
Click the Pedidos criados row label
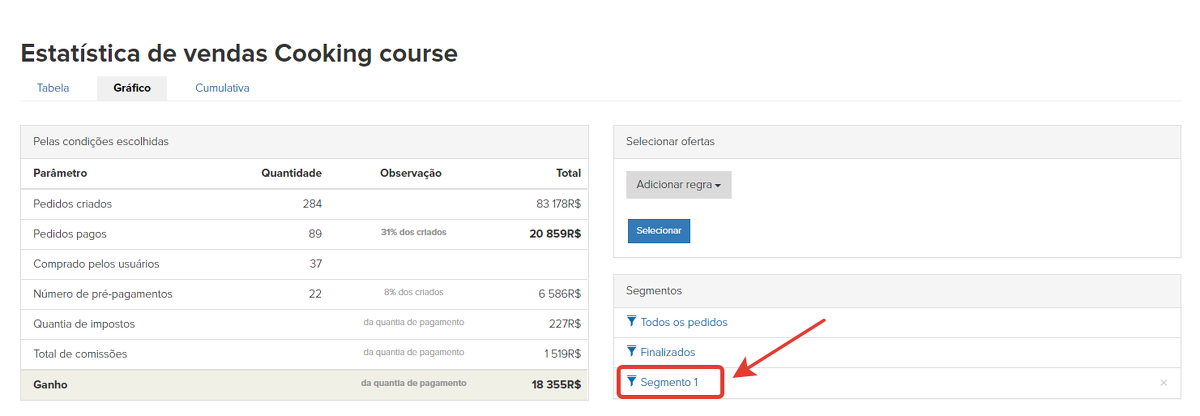coord(72,204)
